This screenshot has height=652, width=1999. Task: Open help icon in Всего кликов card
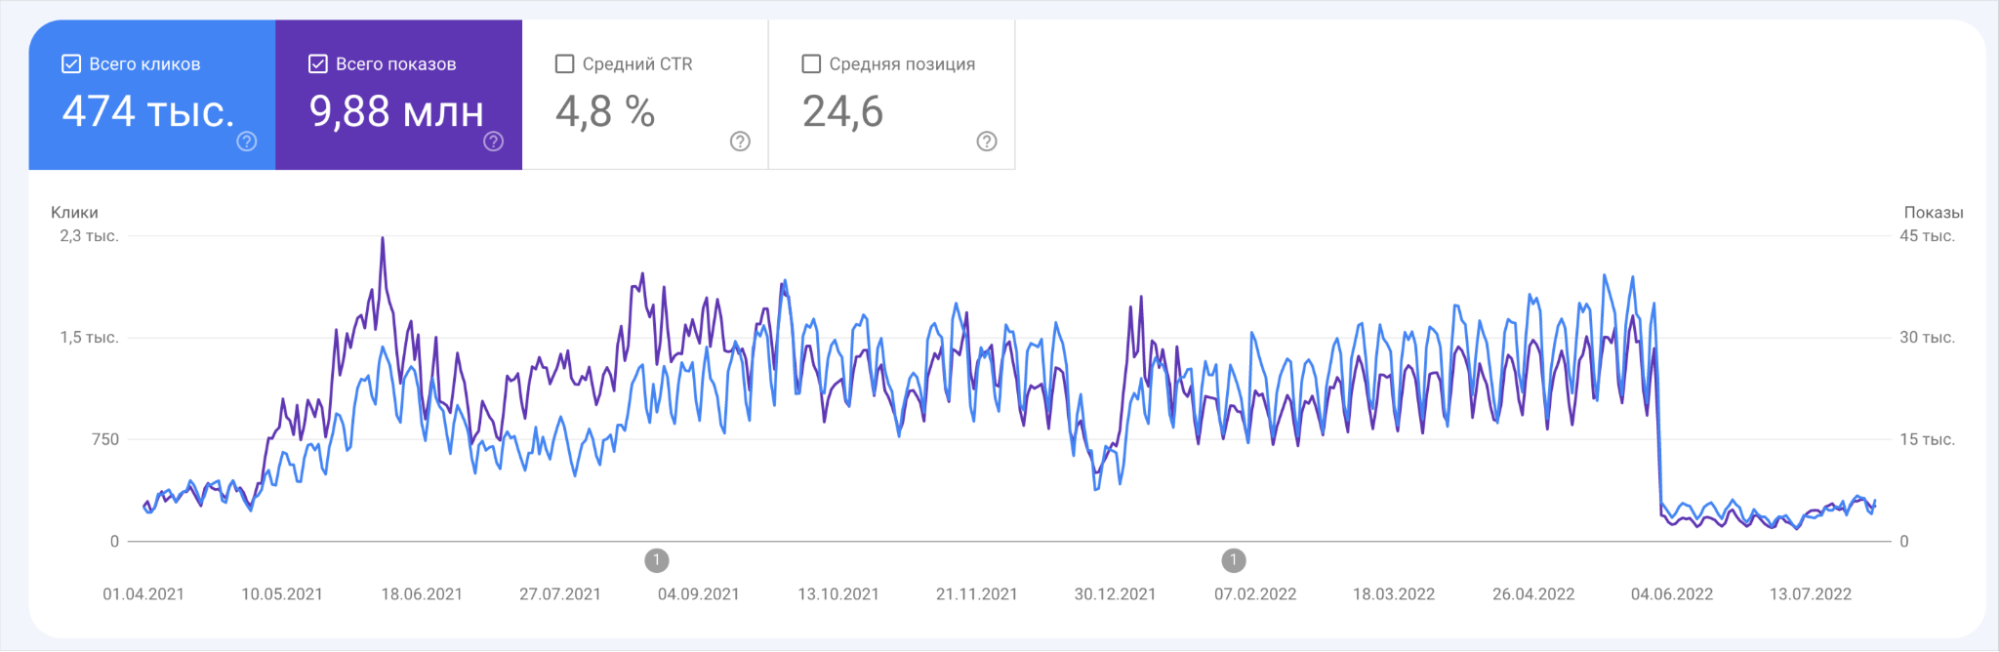(x=246, y=142)
